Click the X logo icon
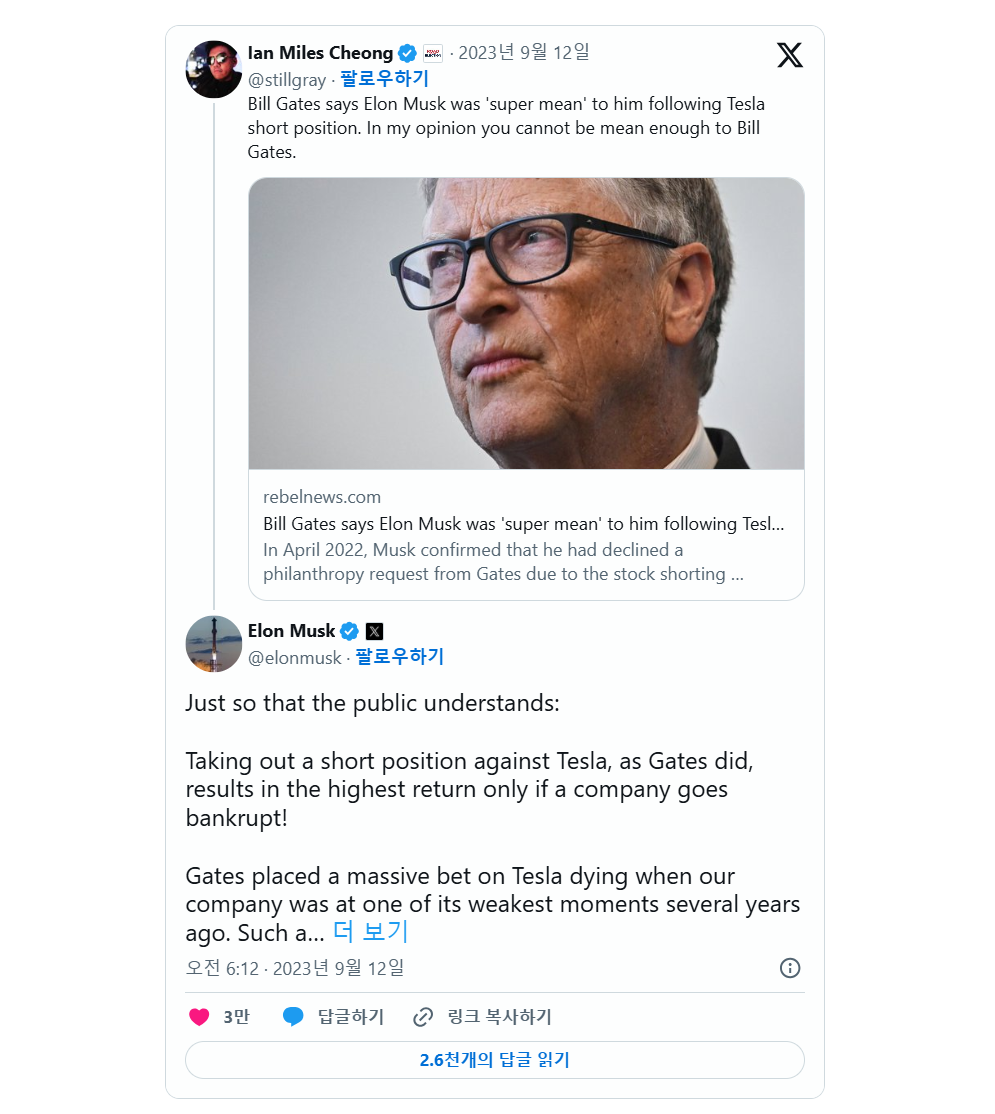 coord(789,55)
